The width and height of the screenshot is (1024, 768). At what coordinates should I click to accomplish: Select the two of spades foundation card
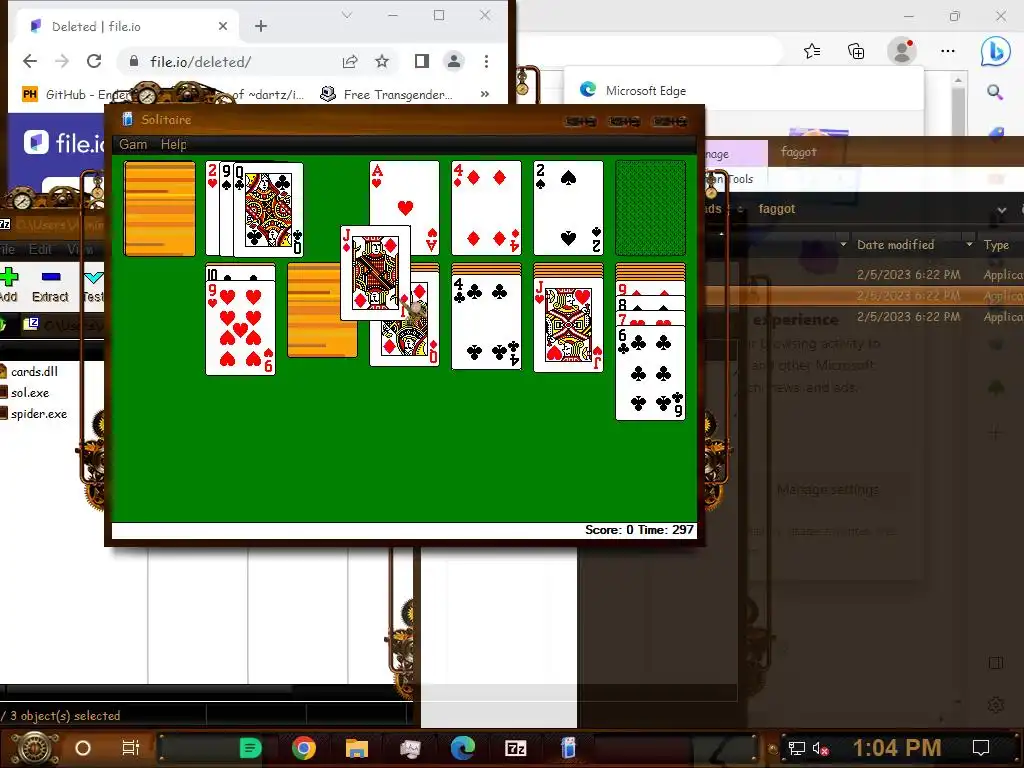(x=568, y=208)
